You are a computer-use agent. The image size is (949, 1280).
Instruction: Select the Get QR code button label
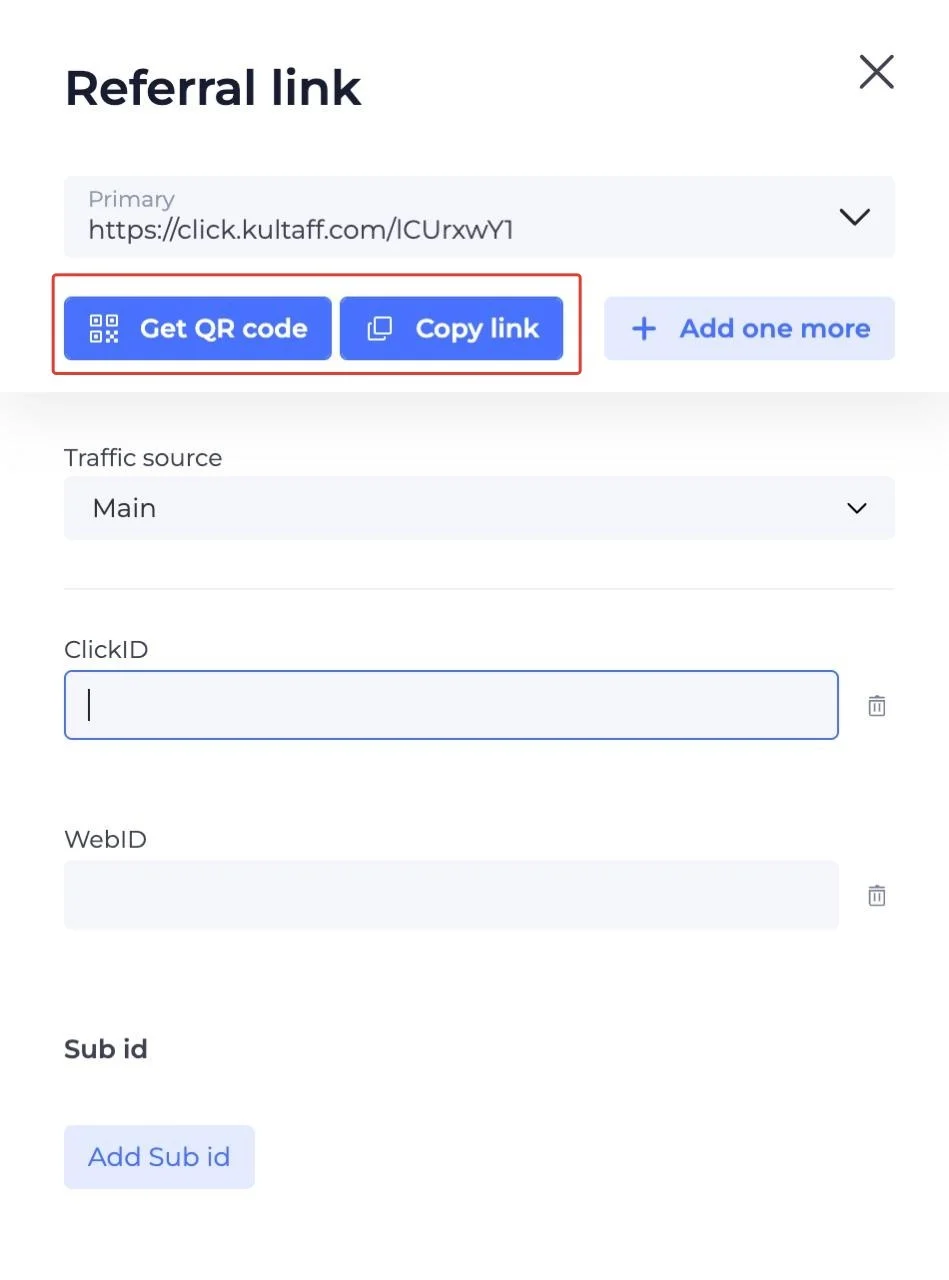click(x=223, y=328)
